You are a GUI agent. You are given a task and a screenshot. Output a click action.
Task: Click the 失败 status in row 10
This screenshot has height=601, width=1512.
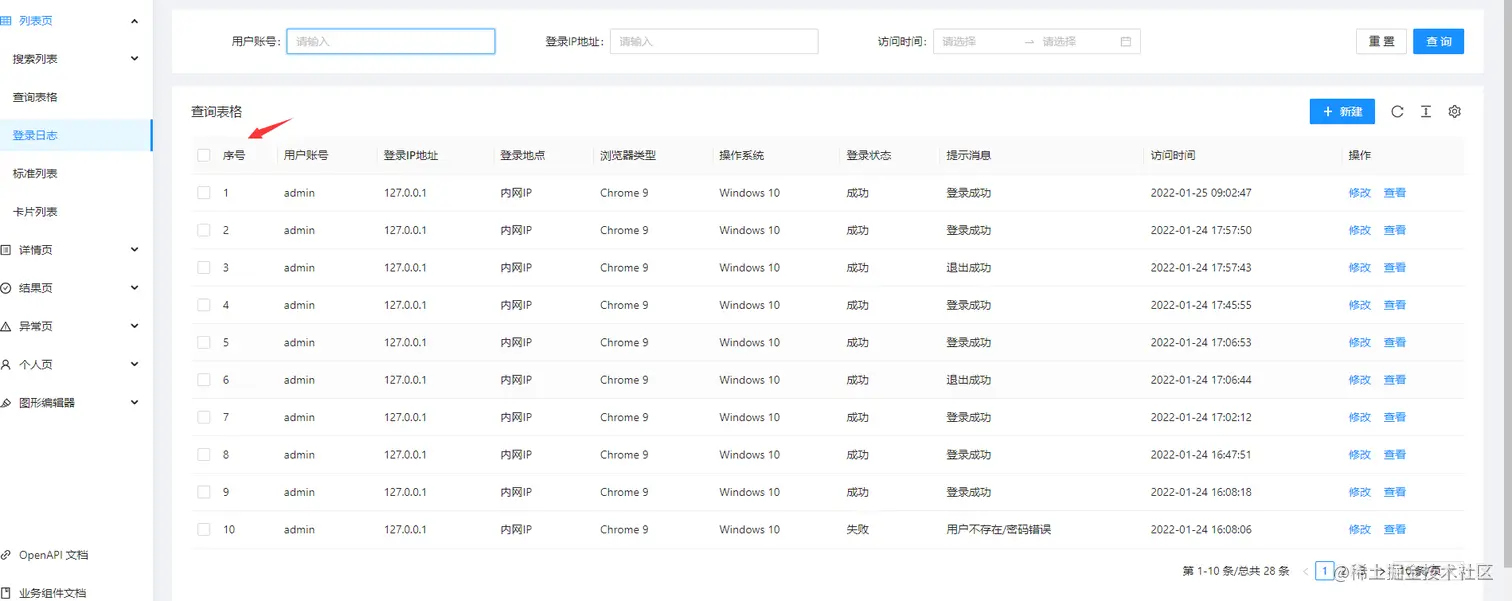[x=858, y=529]
